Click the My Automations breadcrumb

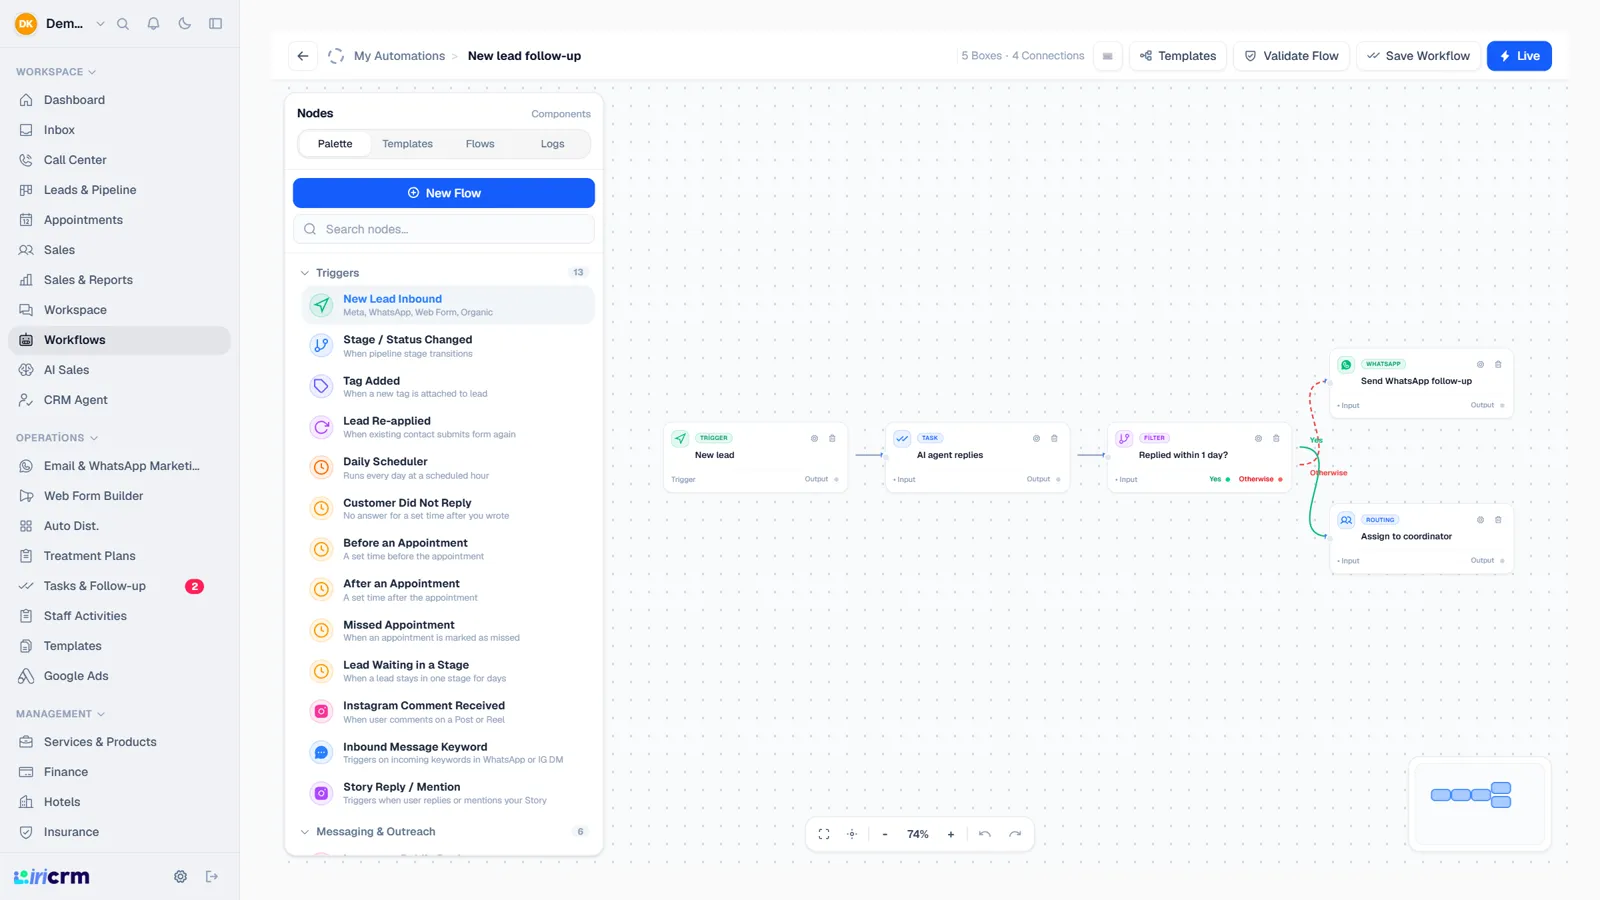(399, 56)
